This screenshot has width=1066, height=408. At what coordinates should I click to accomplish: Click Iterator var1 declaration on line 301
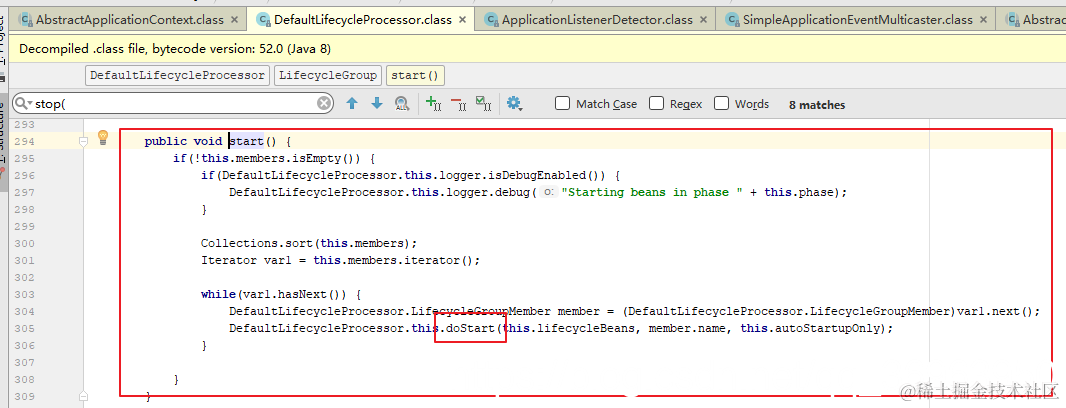pyautogui.click(x=340, y=260)
